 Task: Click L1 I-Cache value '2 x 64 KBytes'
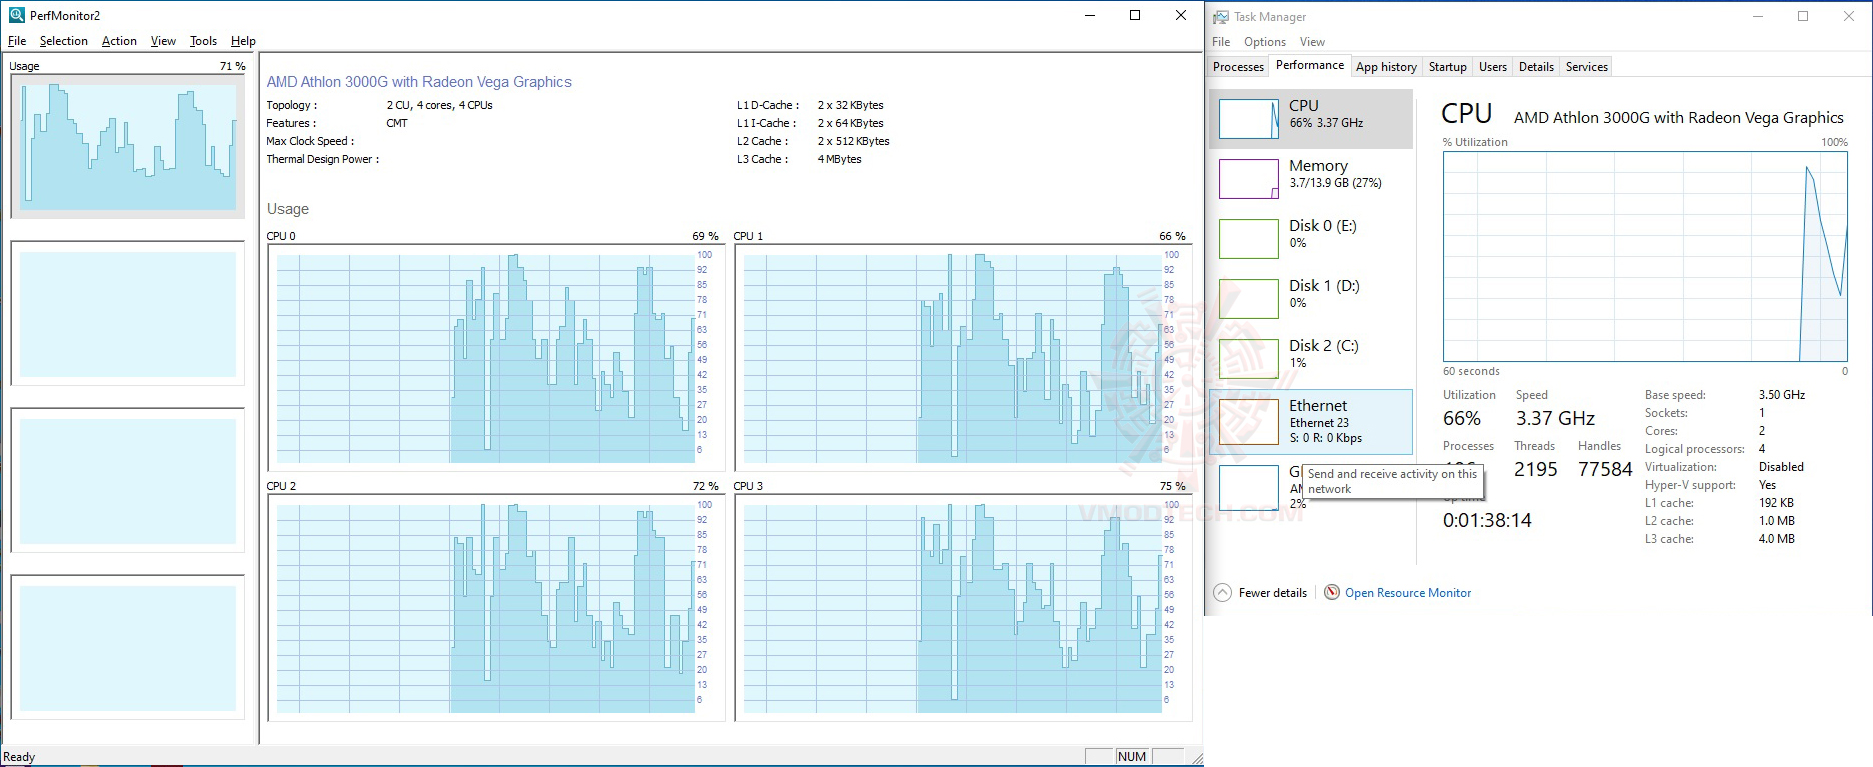coord(850,123)
